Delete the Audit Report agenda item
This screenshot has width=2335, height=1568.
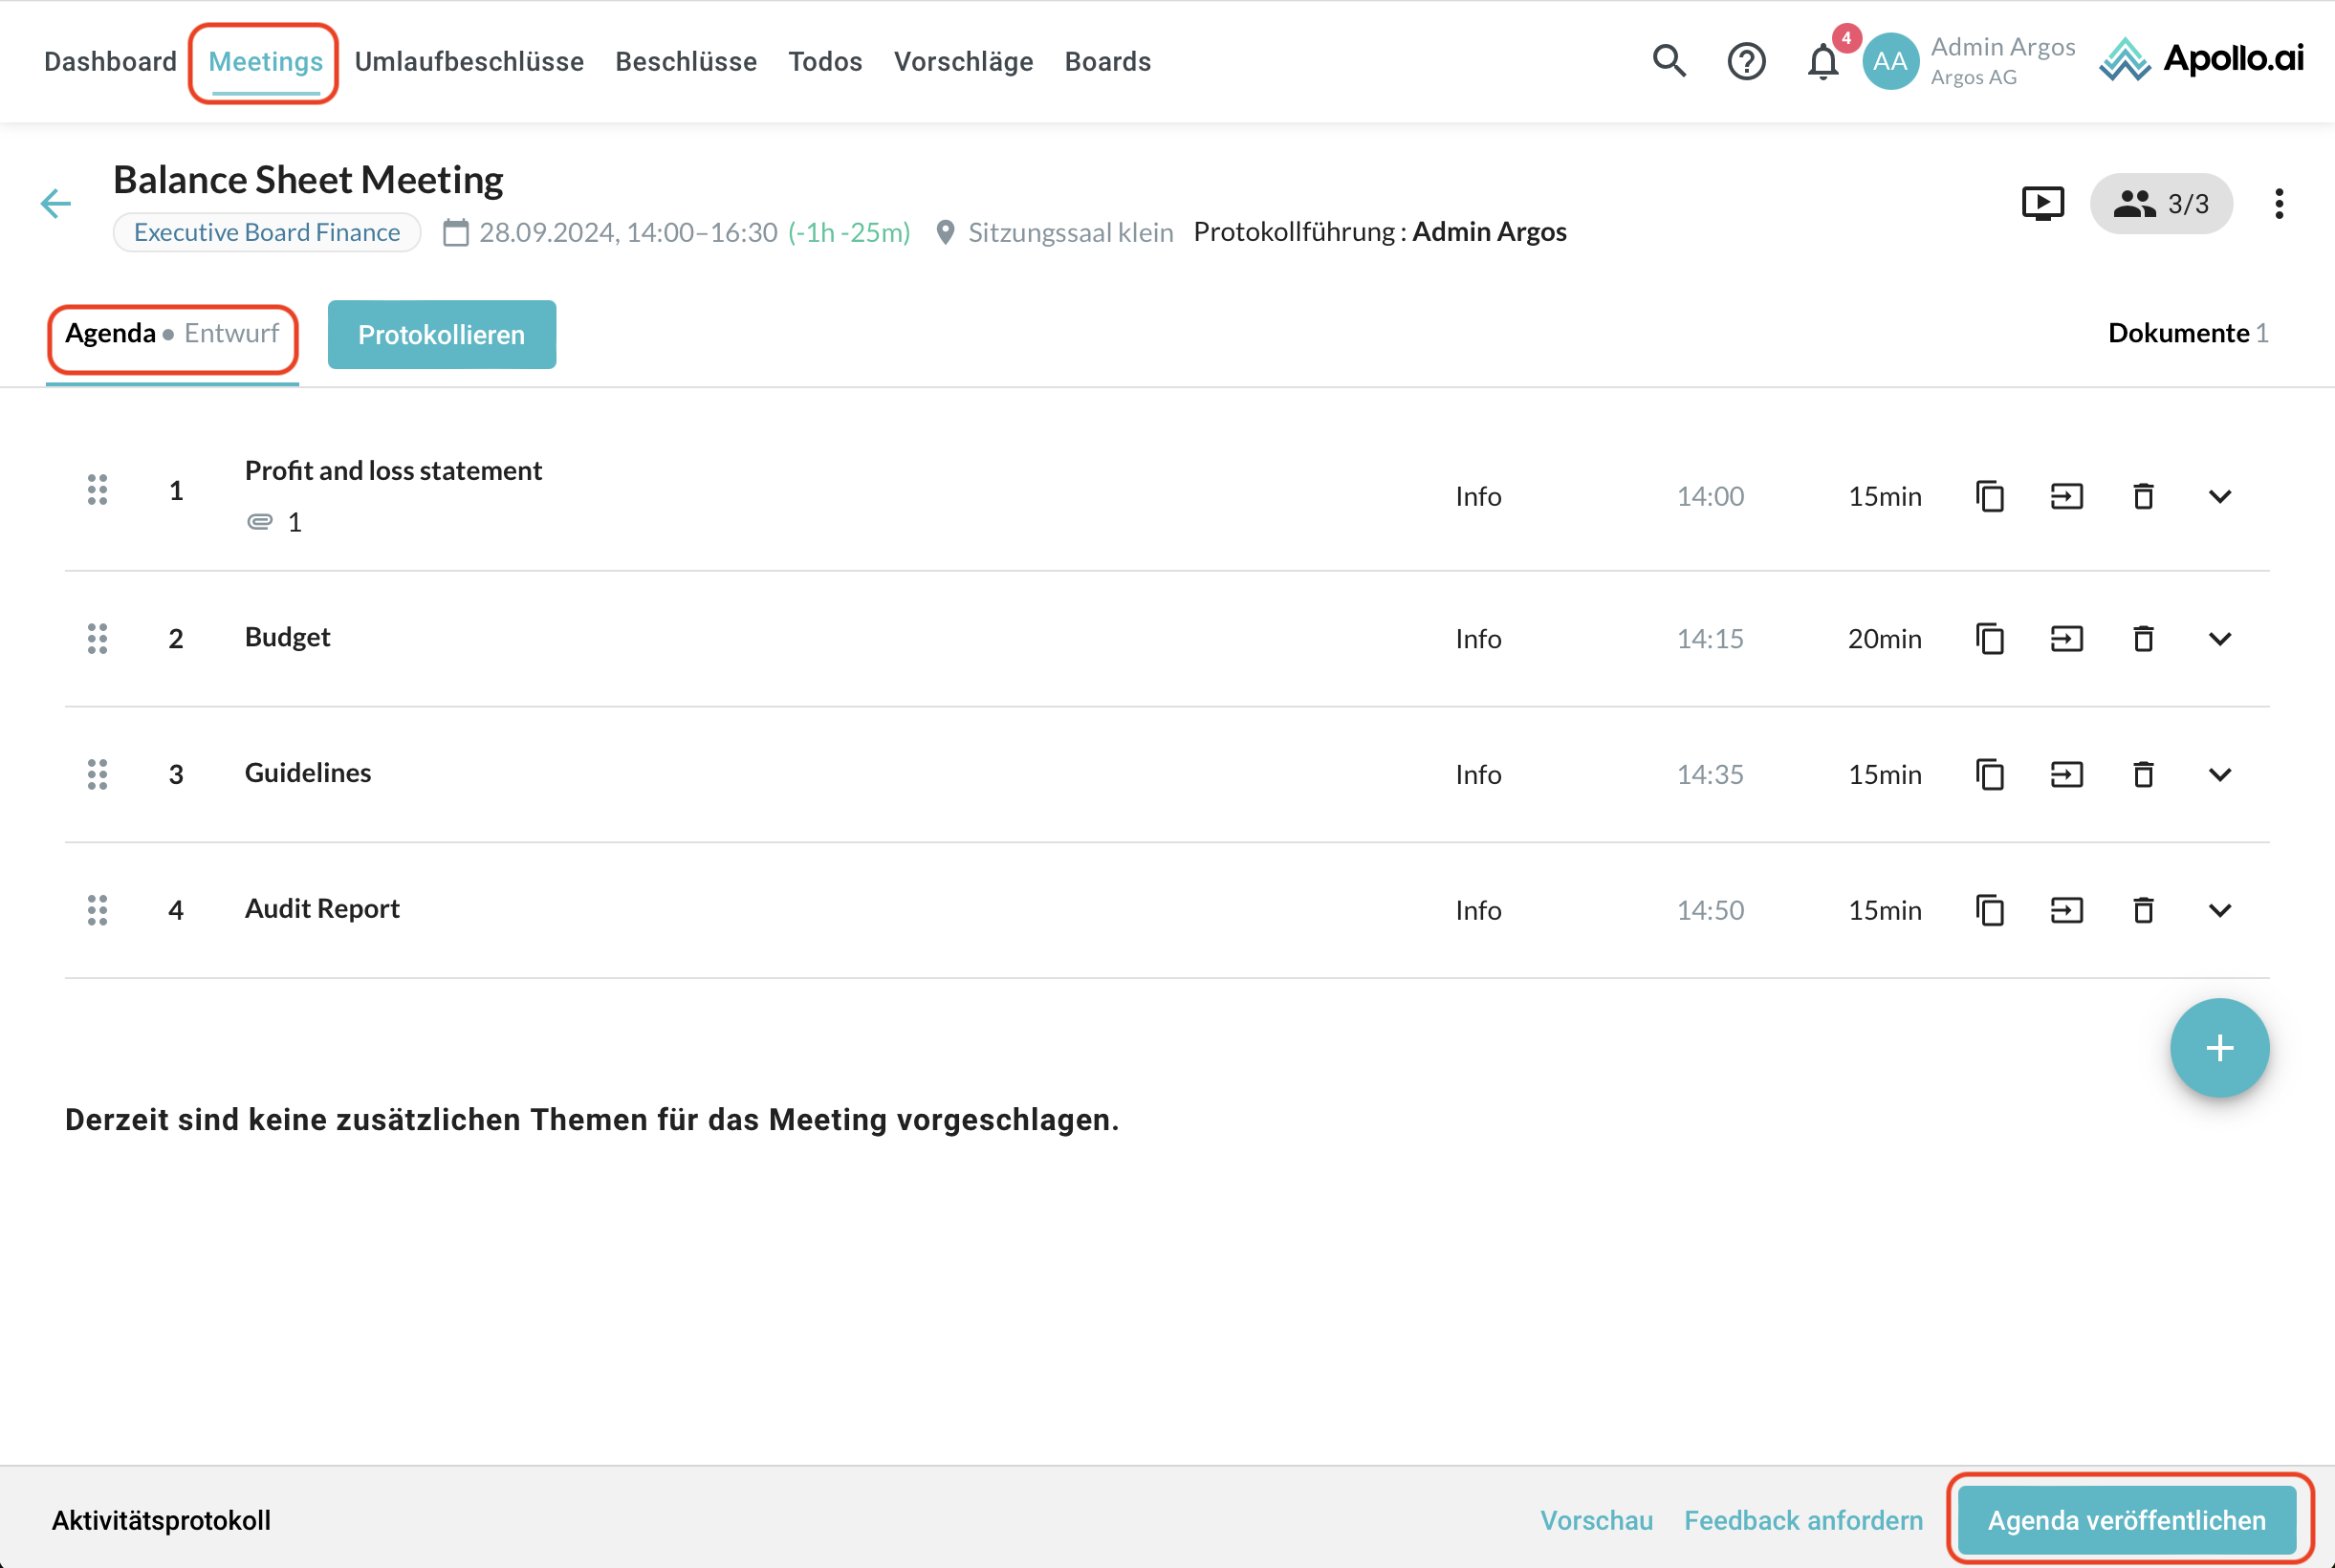tap(2142, 910)
